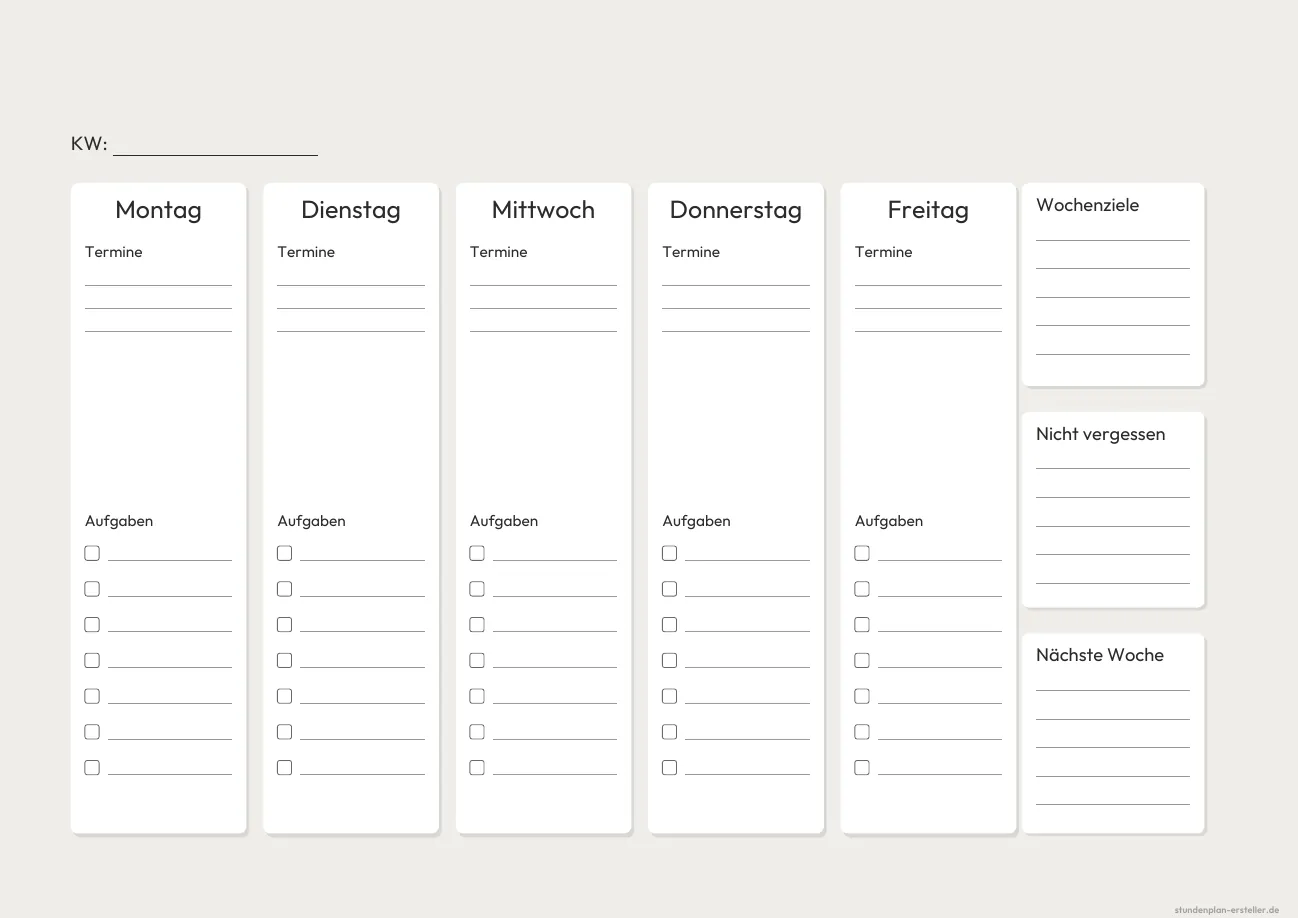Check the fourth Aufgaben checkbox under Mittwoch
The image size is (1298, 918).
coord(477,660)
